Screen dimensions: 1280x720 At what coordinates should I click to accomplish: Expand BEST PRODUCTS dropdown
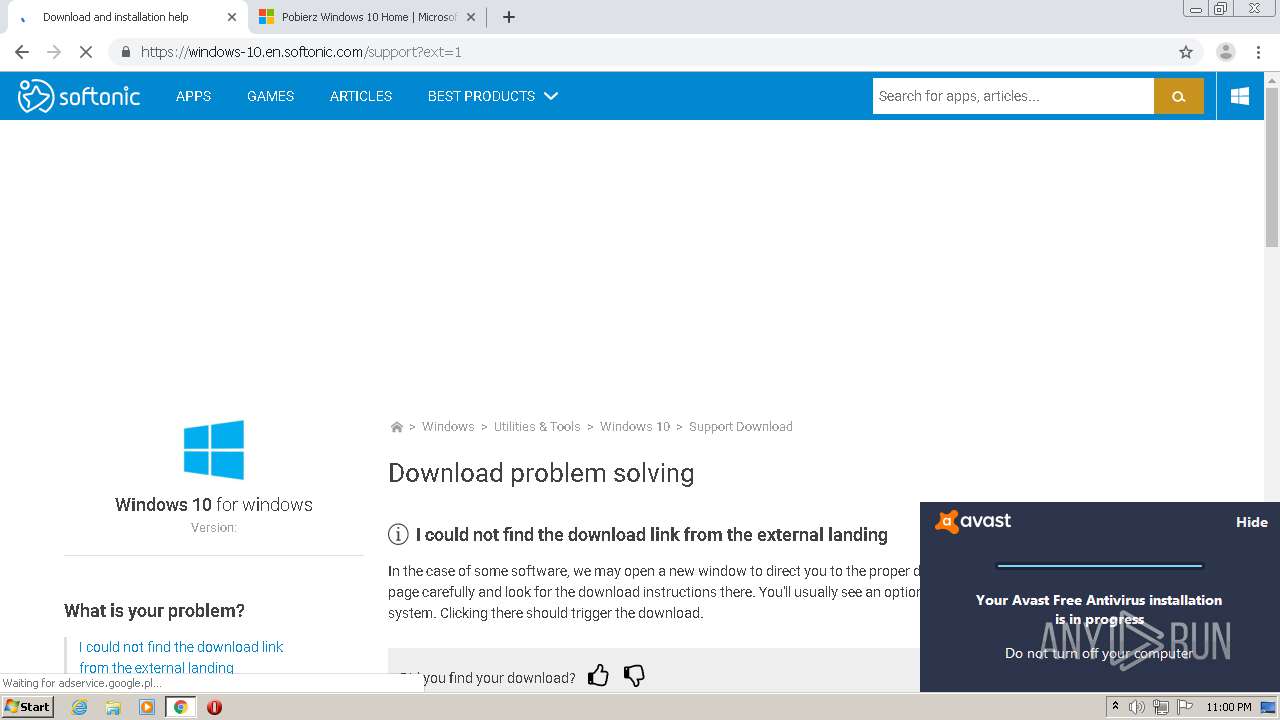[x=492, y=96]
